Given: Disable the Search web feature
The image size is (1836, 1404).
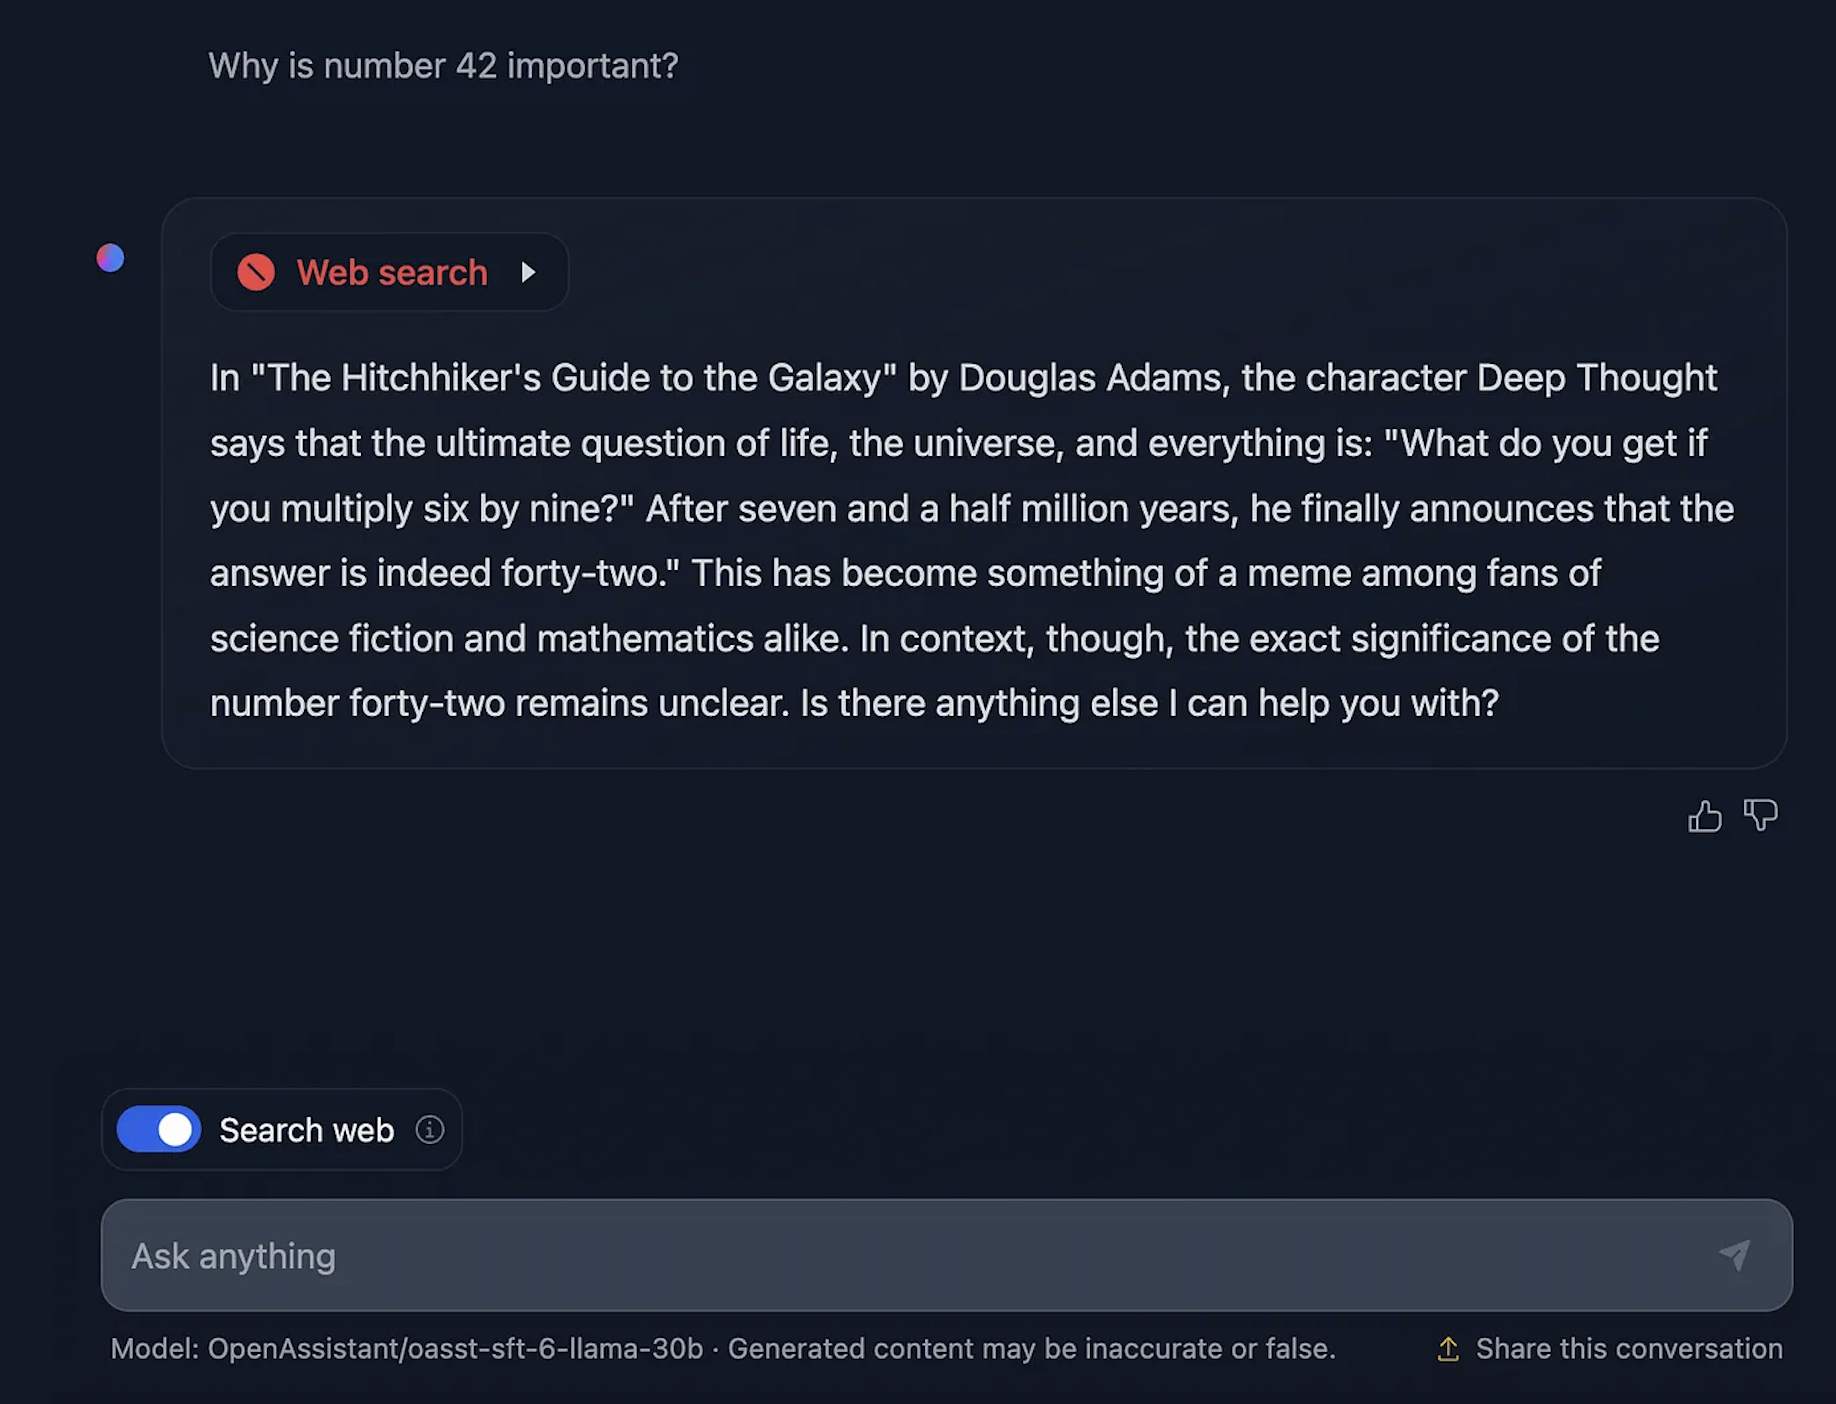Looking at the screenshot, I should tap(156, 1129).
